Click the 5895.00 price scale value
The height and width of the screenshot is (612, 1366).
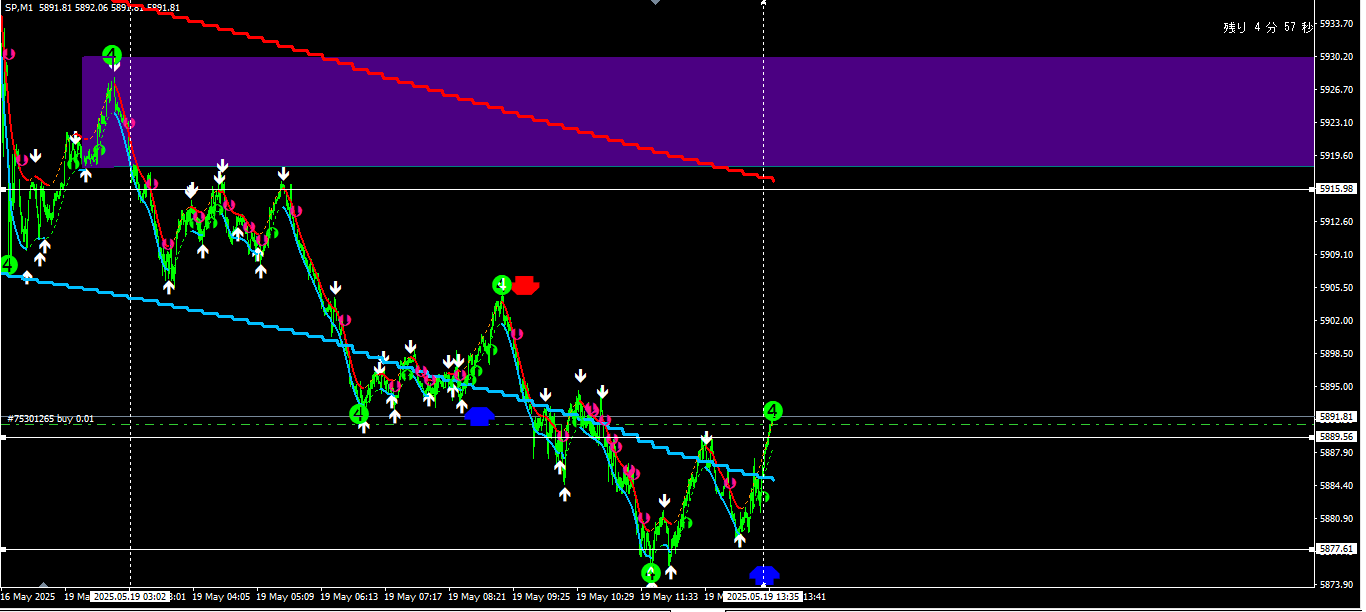(1338, 387)
